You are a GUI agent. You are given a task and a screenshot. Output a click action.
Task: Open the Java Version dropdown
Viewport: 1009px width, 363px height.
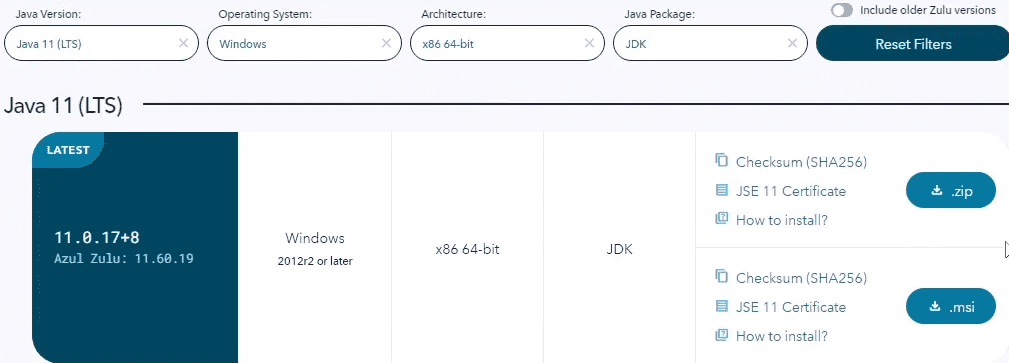point(102,43)
